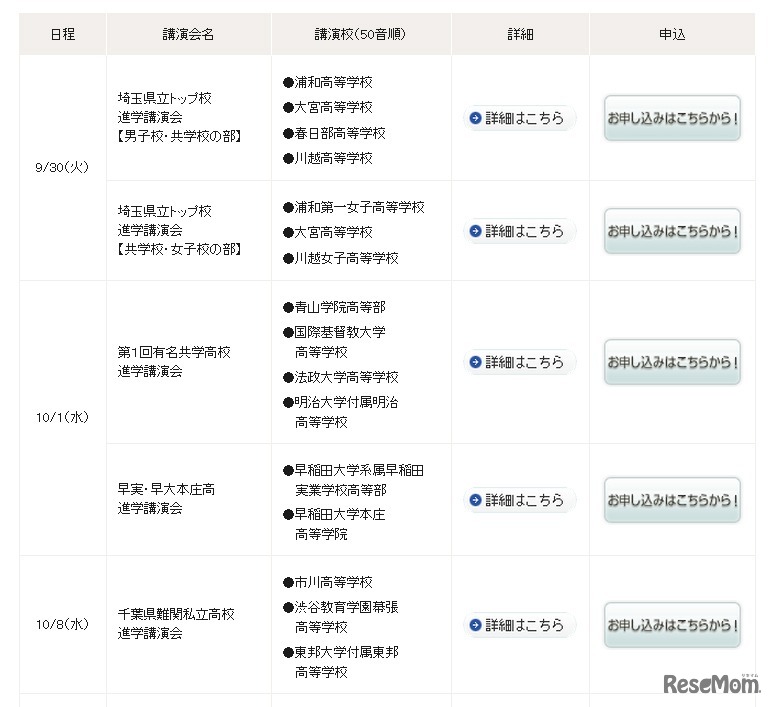Screen dimensions: 774x707
Task: Click the 詳細 column header
Action: [520, 34]
